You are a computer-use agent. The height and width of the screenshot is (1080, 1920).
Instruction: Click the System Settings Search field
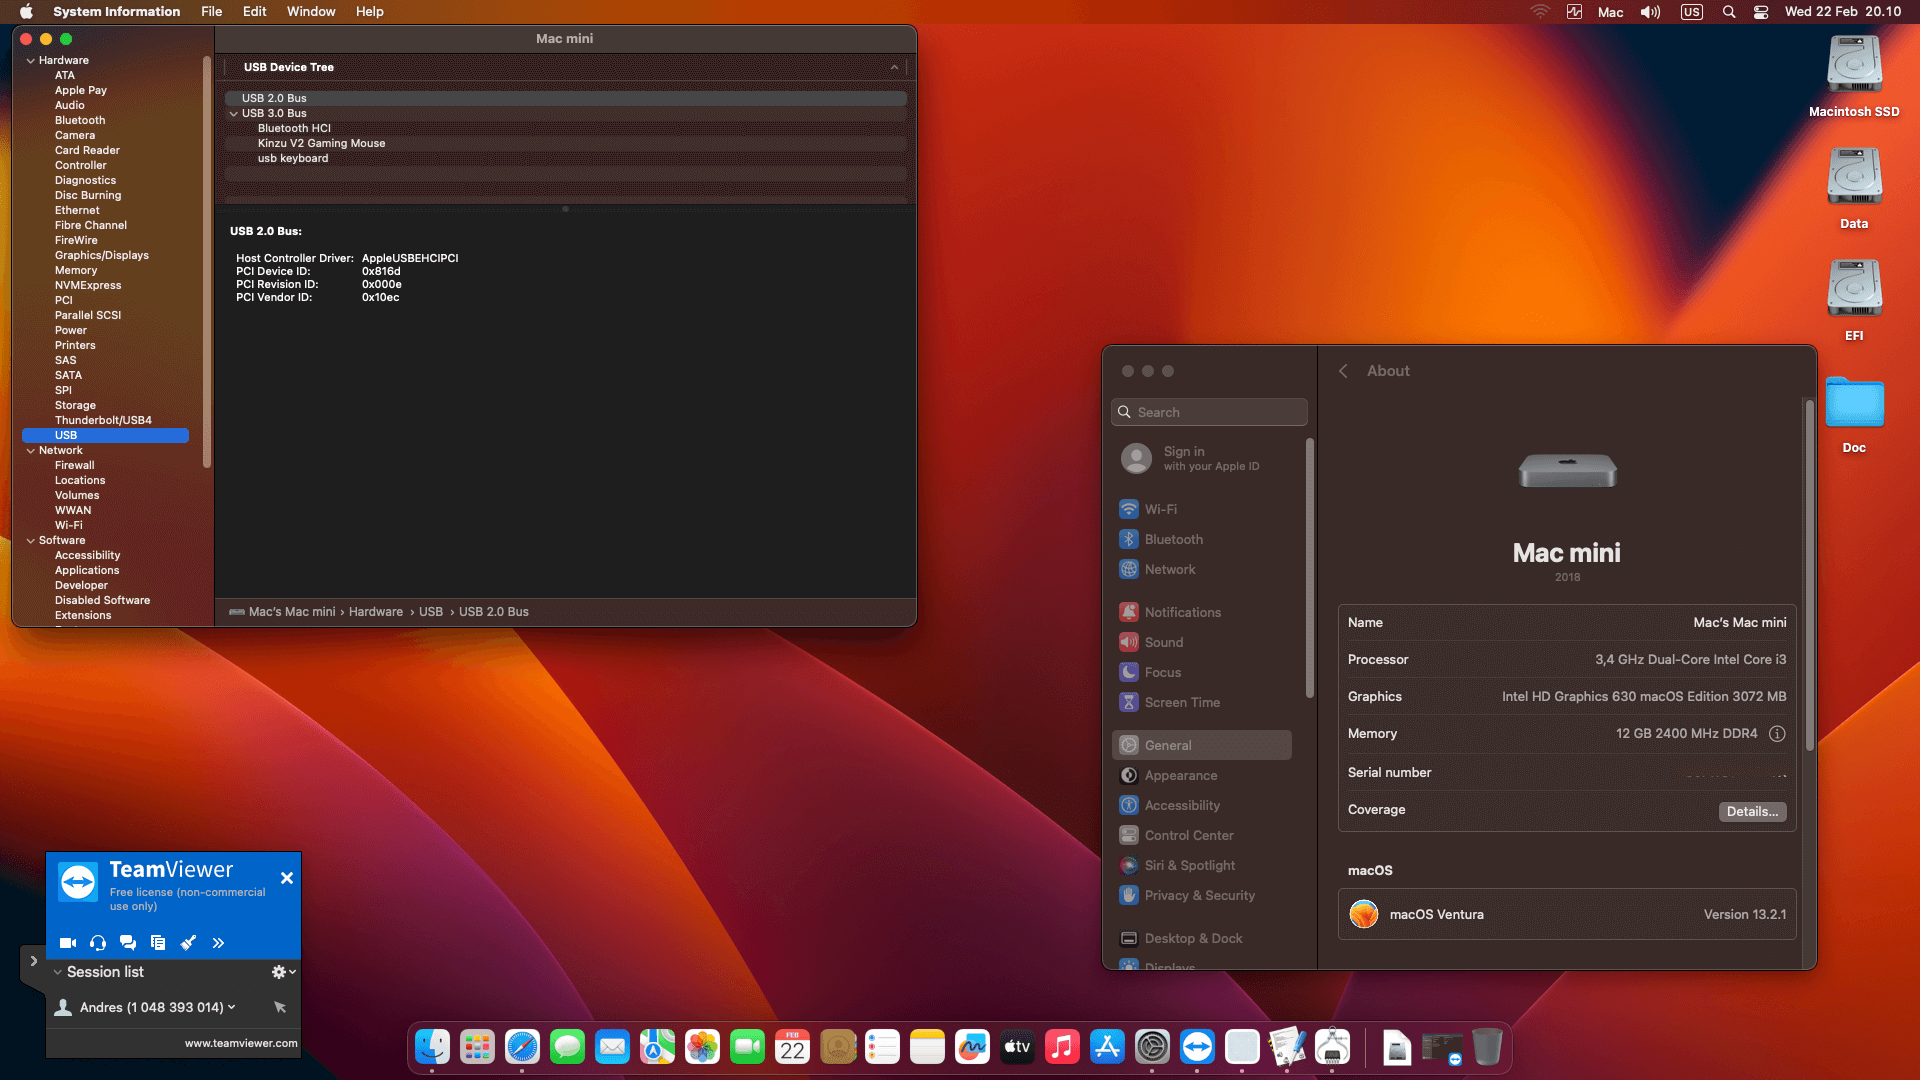(1209, 412)
